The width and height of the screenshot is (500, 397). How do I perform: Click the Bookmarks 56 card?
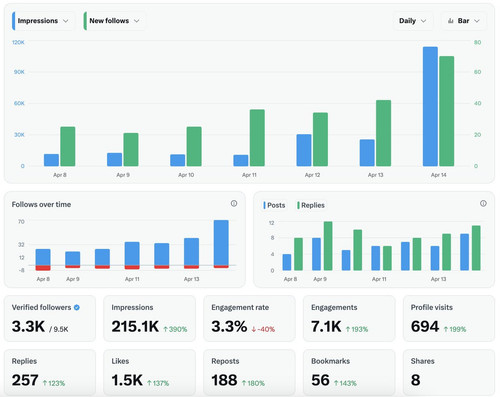pyautogui.click(x=349, y=372)
